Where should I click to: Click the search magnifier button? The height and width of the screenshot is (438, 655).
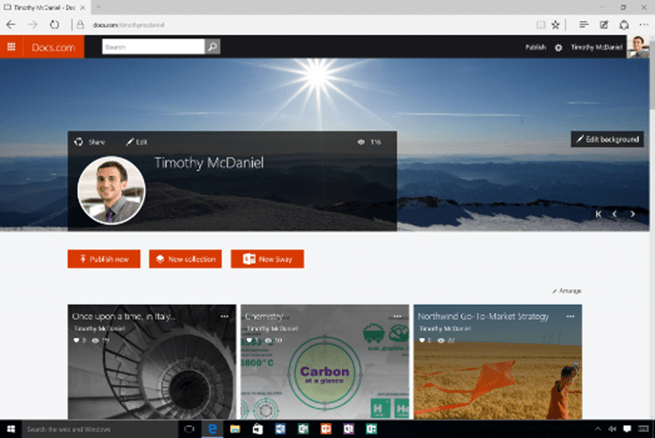pos(213,47)
